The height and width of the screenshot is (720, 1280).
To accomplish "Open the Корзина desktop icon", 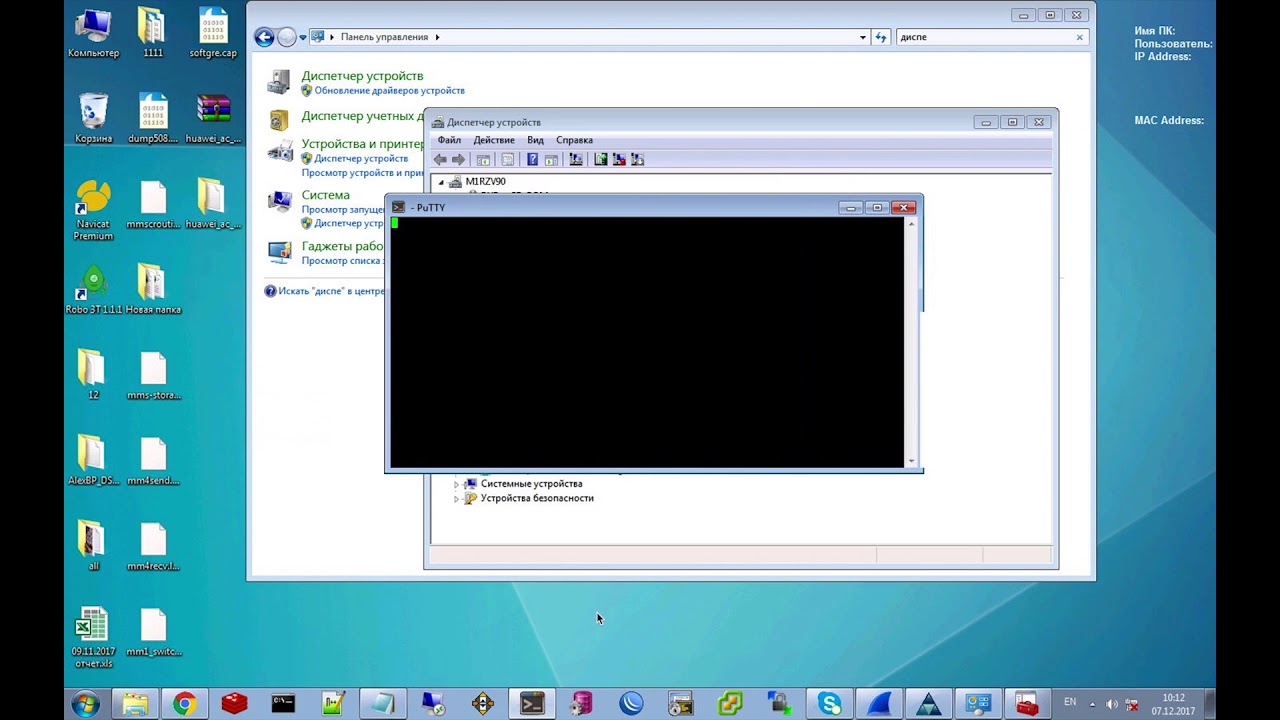I will (x=93, y=118).
